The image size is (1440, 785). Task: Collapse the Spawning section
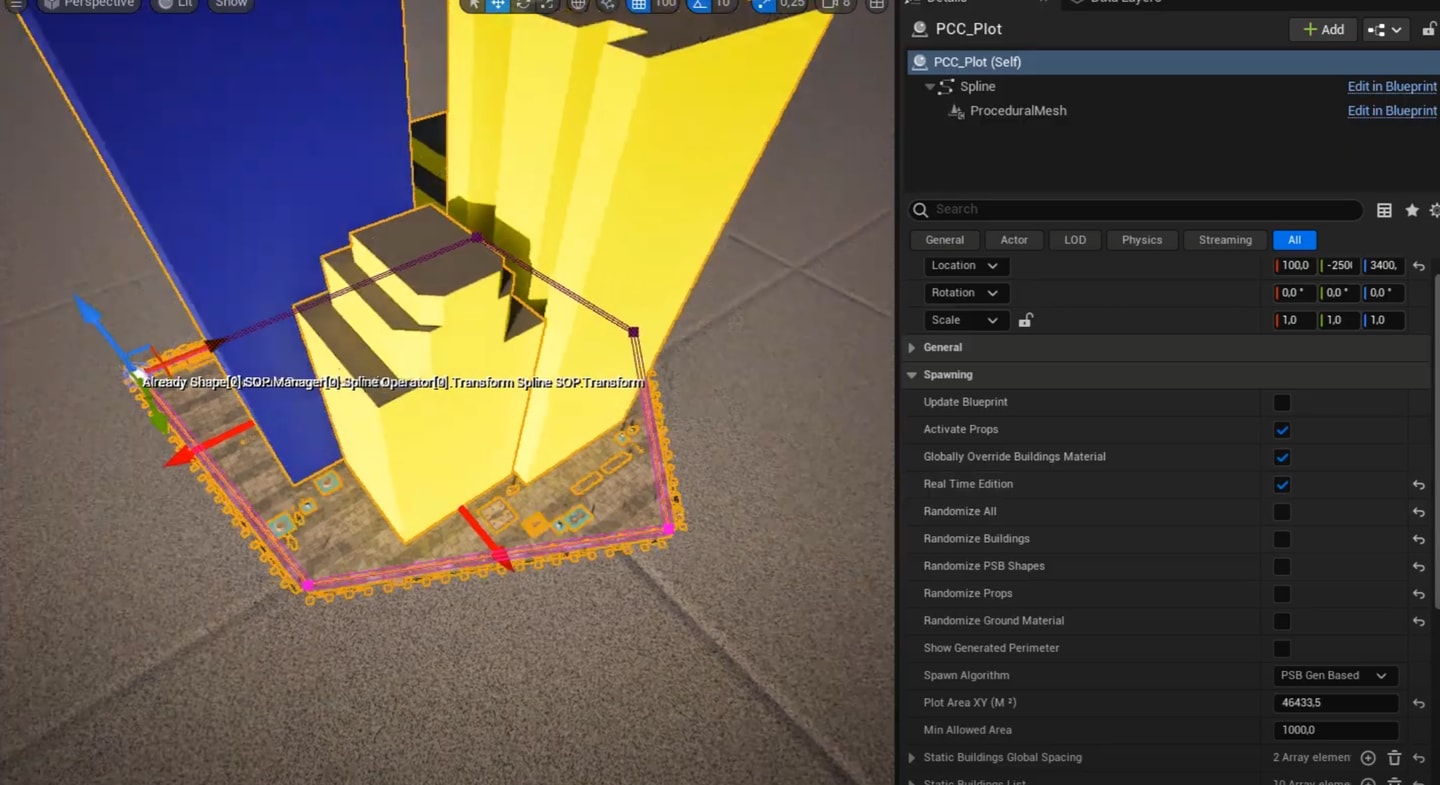tap(912, 375)
